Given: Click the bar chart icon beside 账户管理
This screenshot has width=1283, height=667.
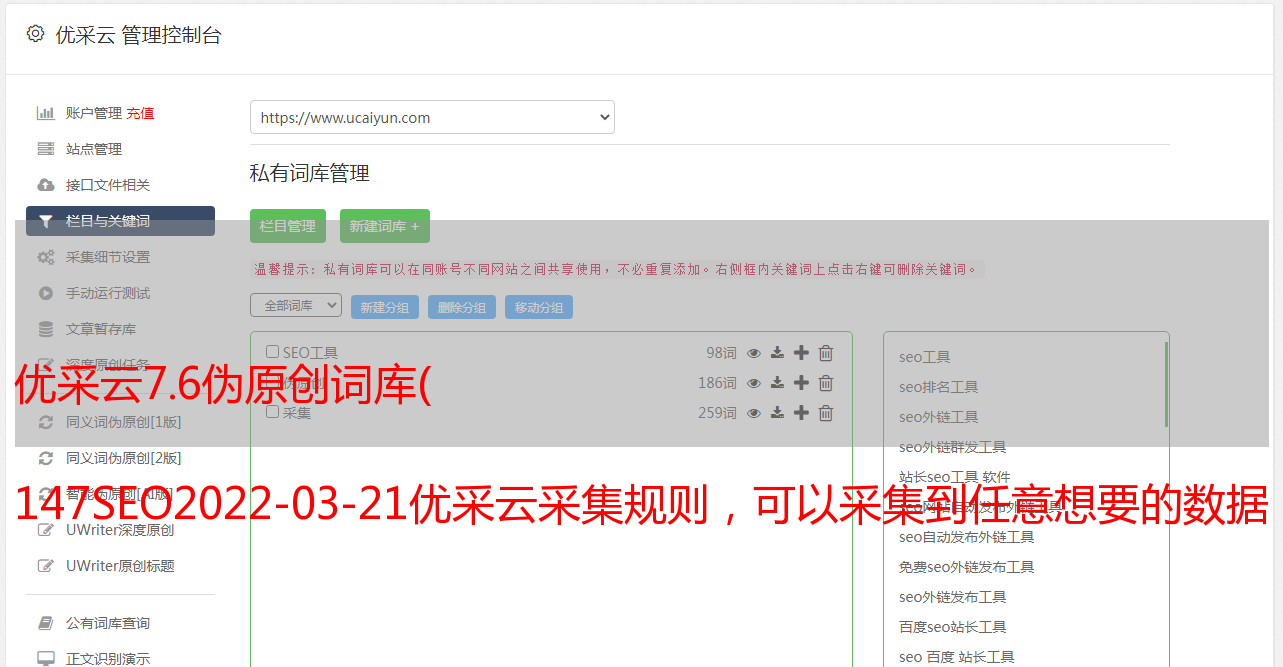Looking at the screenshot, I should [x=46, y=113].
